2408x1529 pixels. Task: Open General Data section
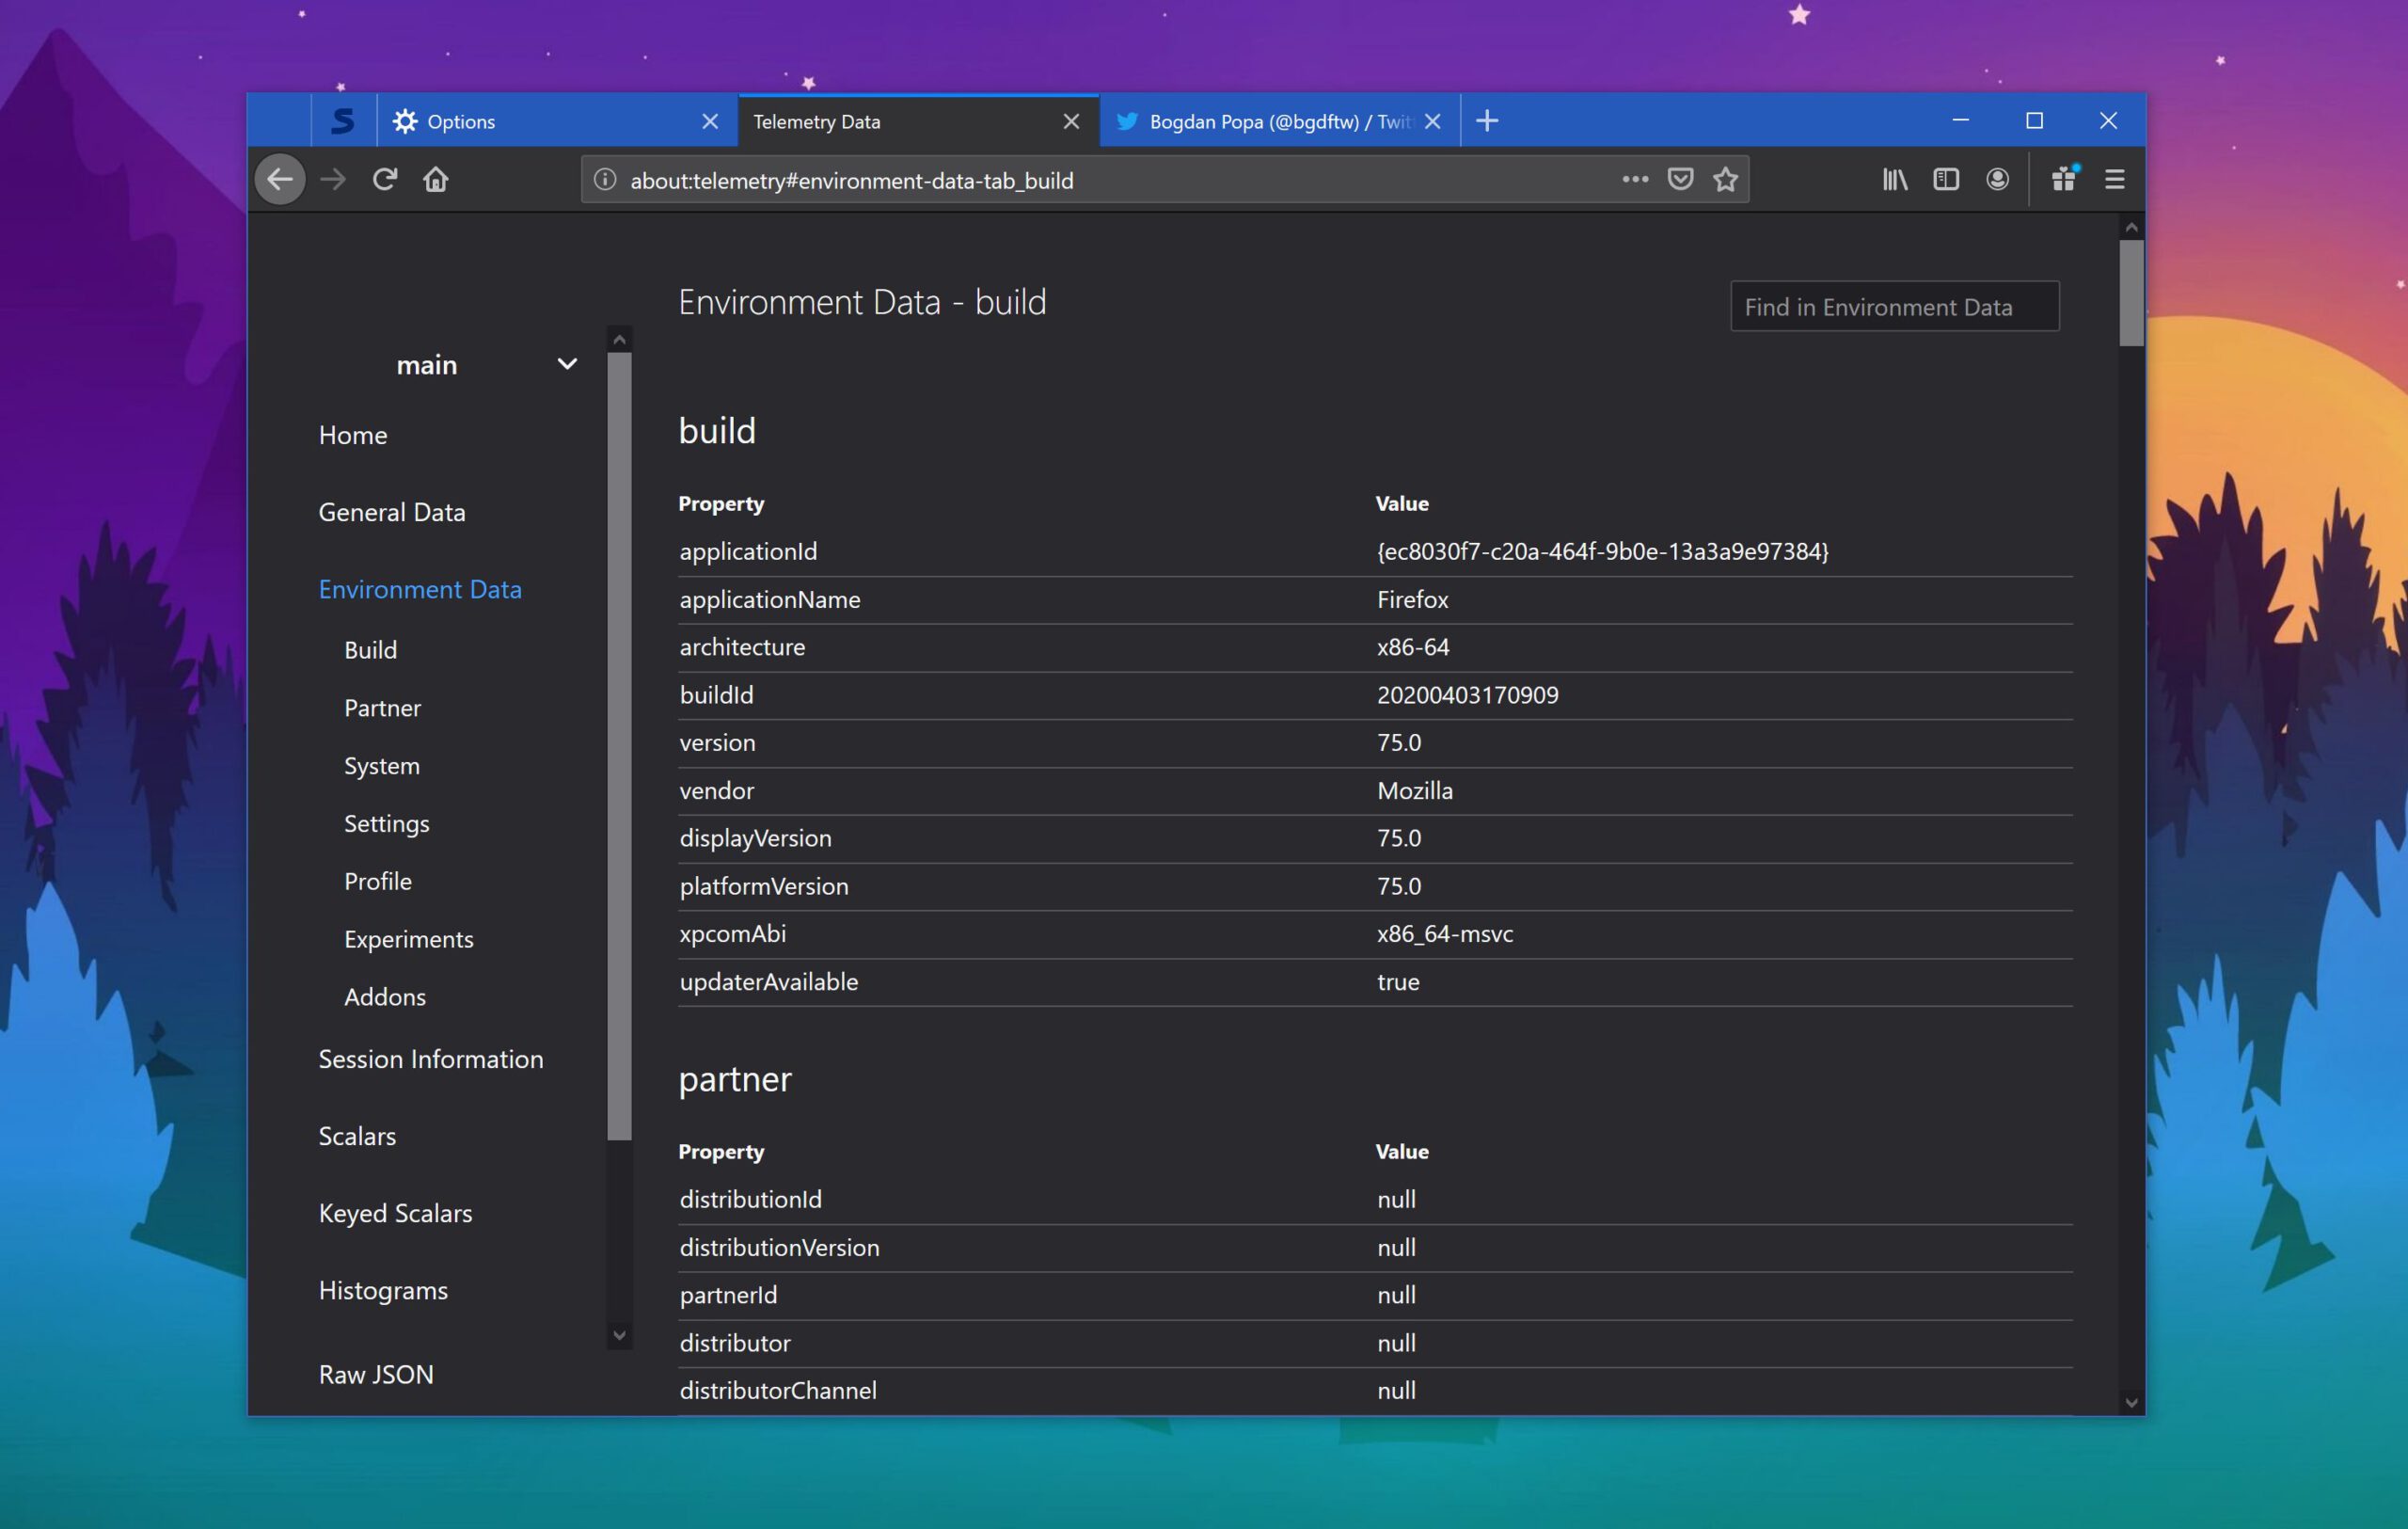coord(392,512)
